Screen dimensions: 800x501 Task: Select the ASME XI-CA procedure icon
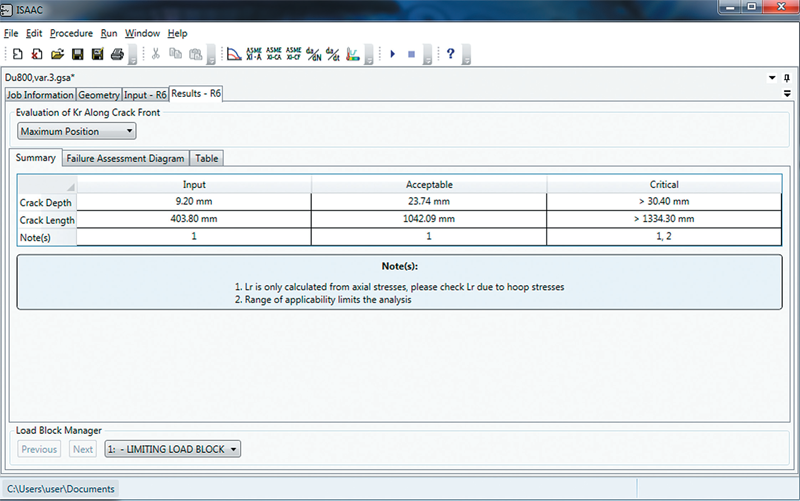[x=274, y=54]
